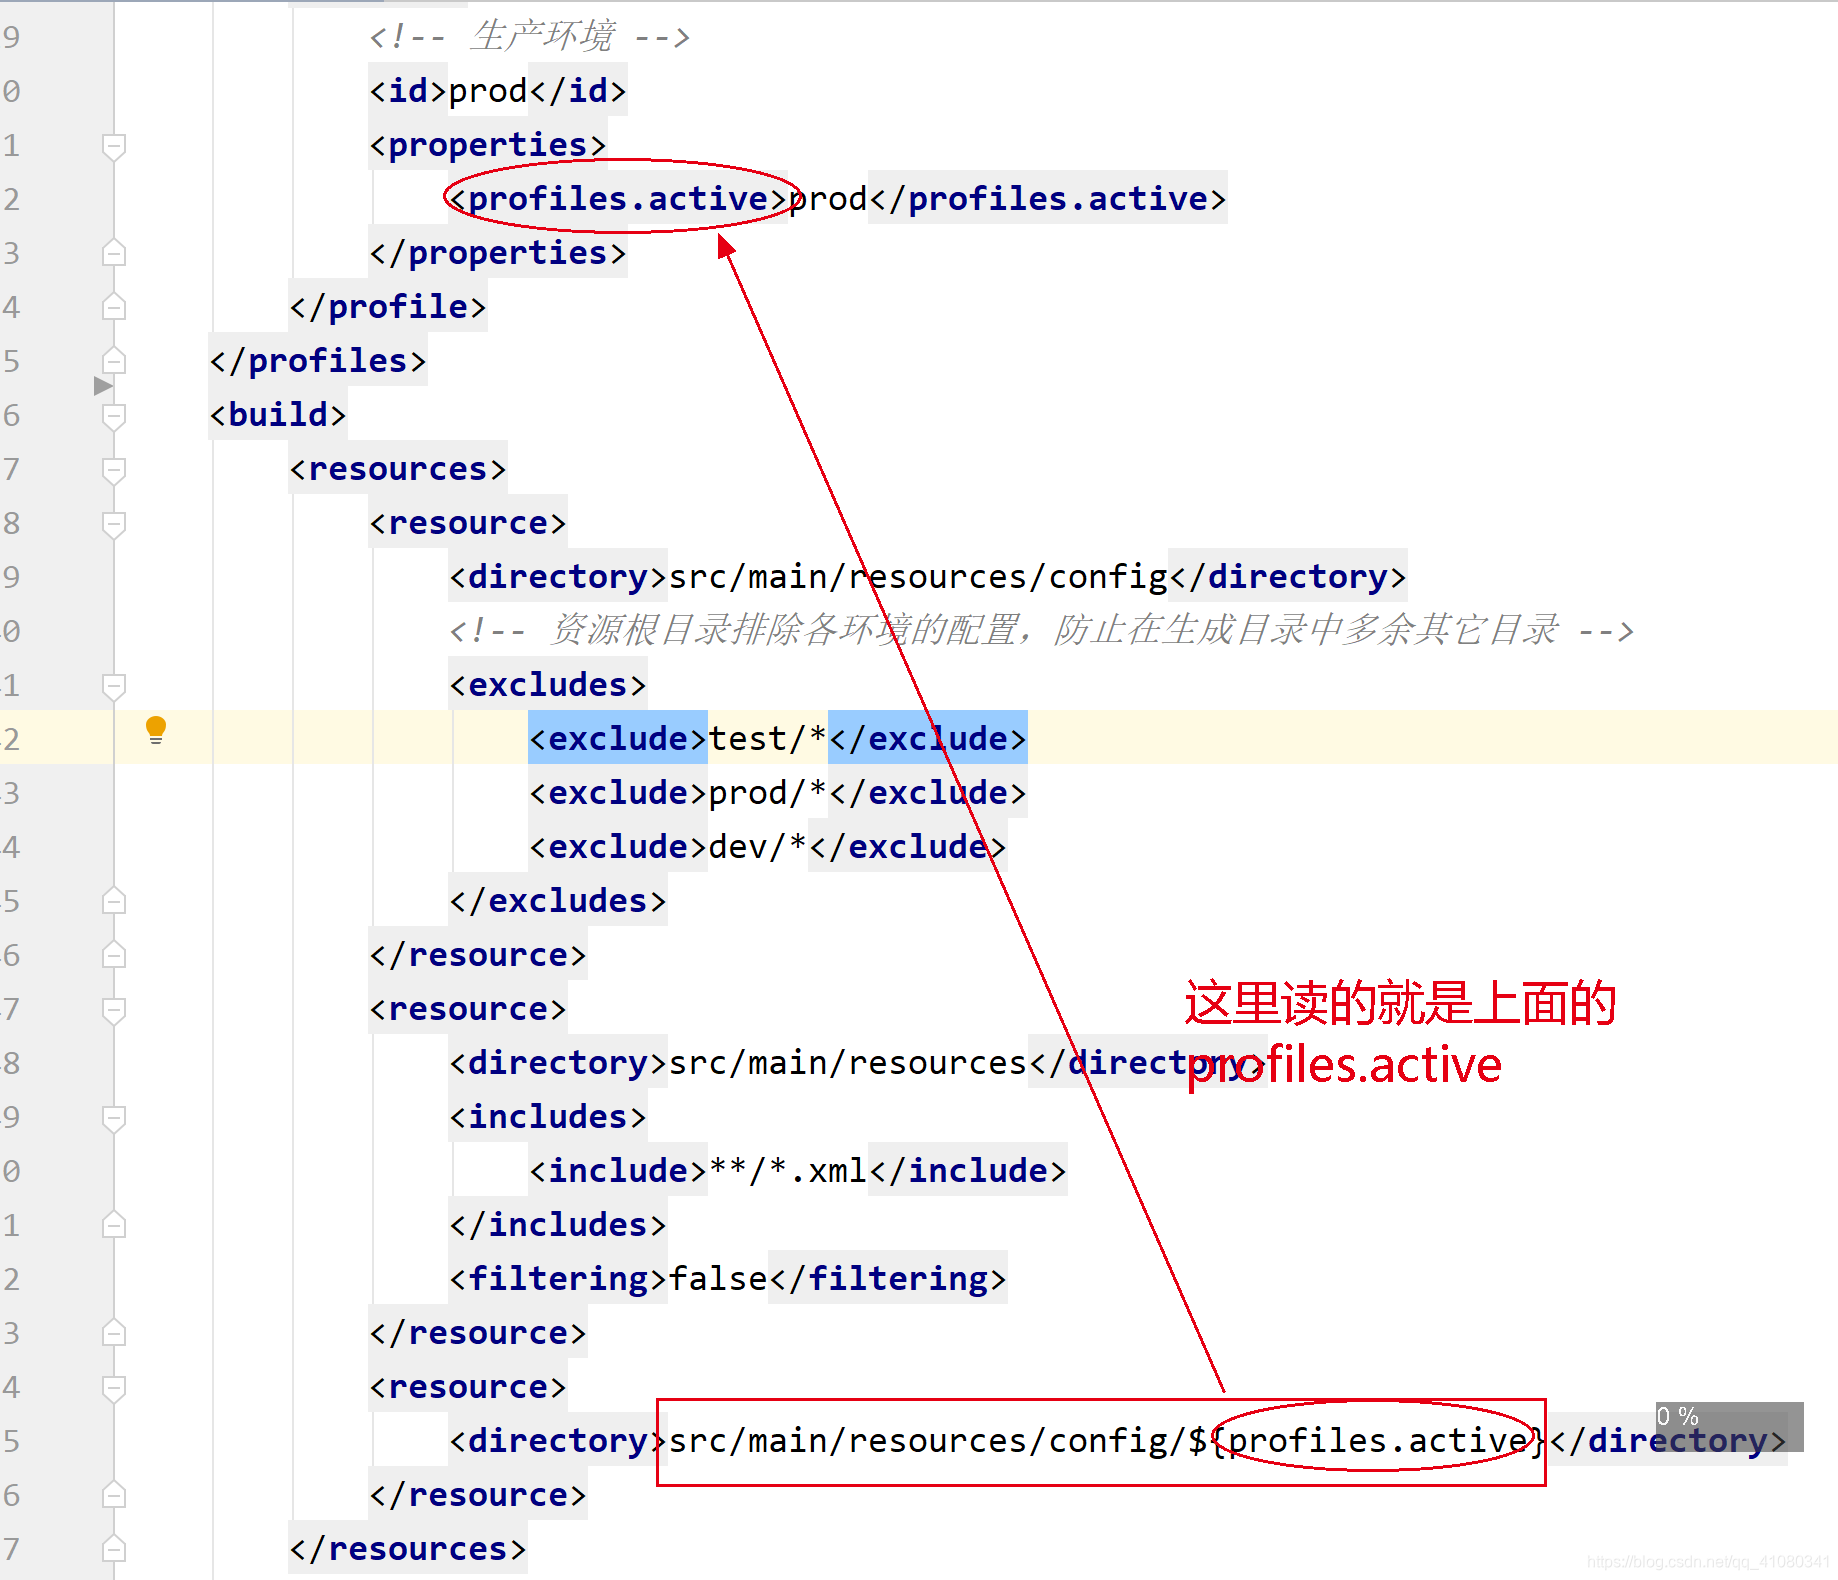Click the fold arrow next to the build tag
The width and height of the screenshot is (1838, 1580).
tap(112, 415)
